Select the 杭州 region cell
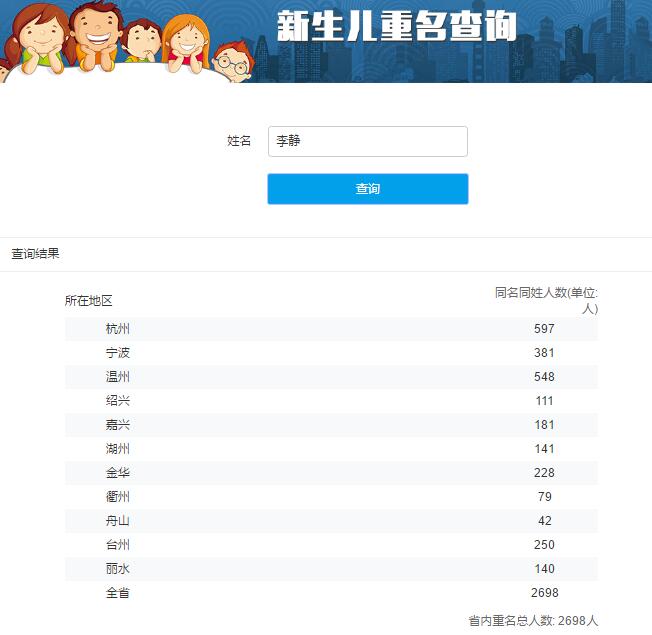Viewport: 652px width, 635px height. (x=118, y=329)
